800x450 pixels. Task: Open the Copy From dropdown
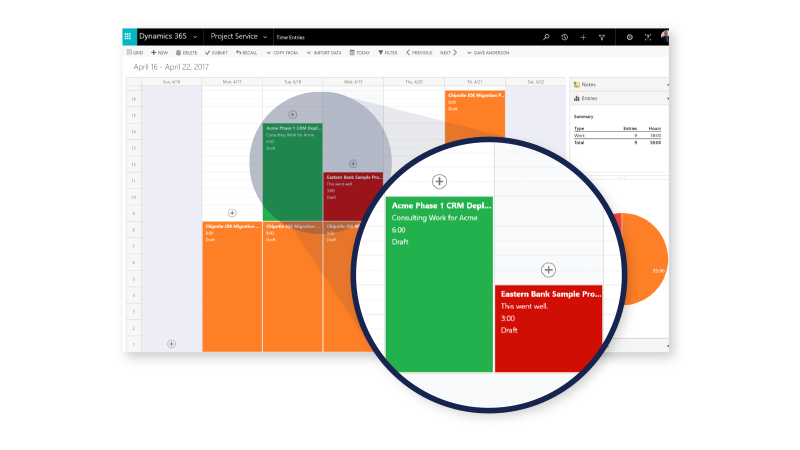[x=283, y=52]
